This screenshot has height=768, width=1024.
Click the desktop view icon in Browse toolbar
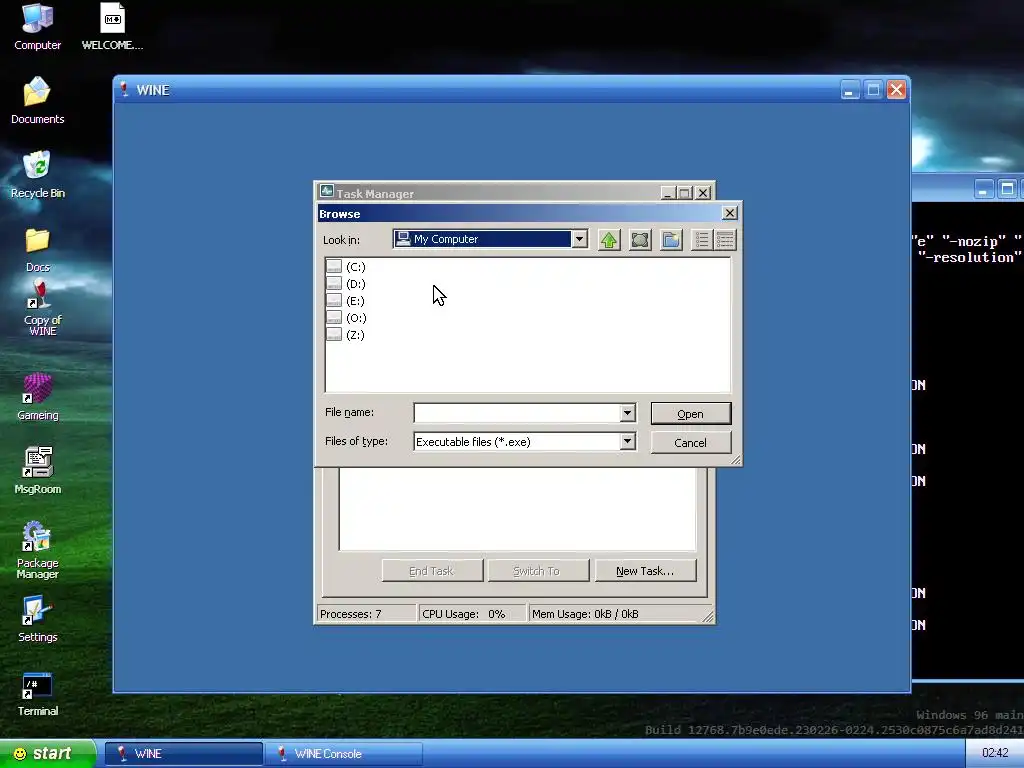click(640, 240)
